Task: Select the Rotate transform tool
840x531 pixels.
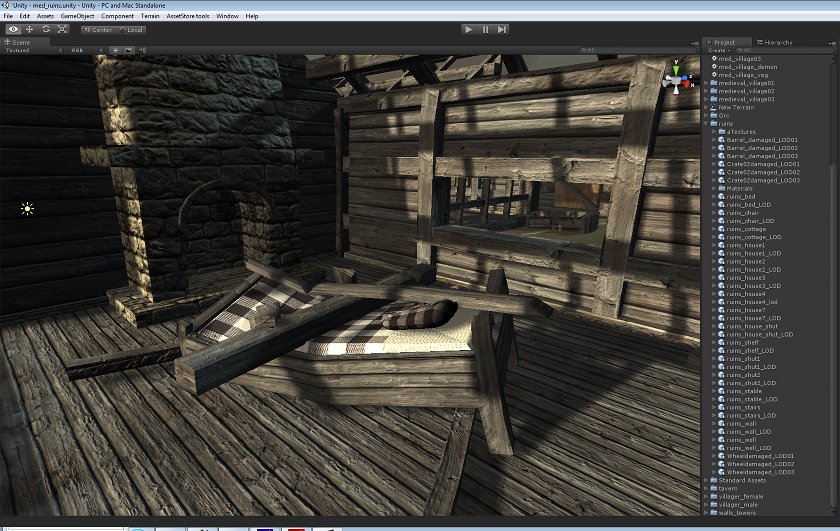Action: coord(46,29)
